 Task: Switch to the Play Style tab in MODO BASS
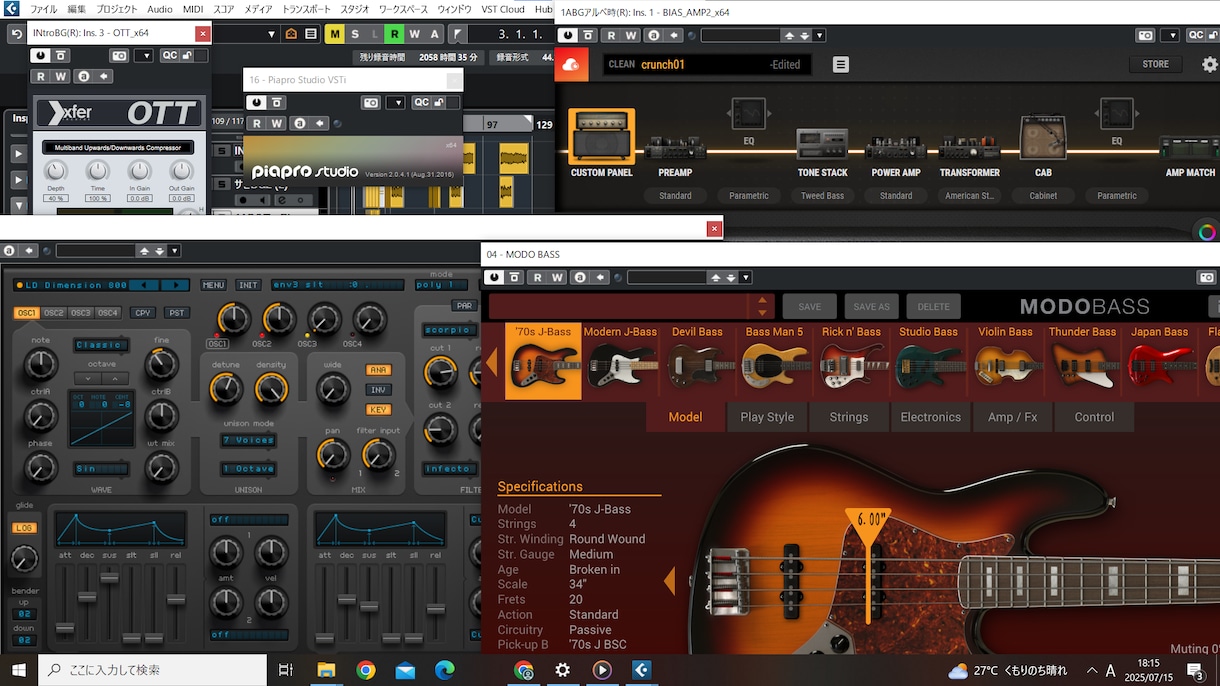(767, 417)
